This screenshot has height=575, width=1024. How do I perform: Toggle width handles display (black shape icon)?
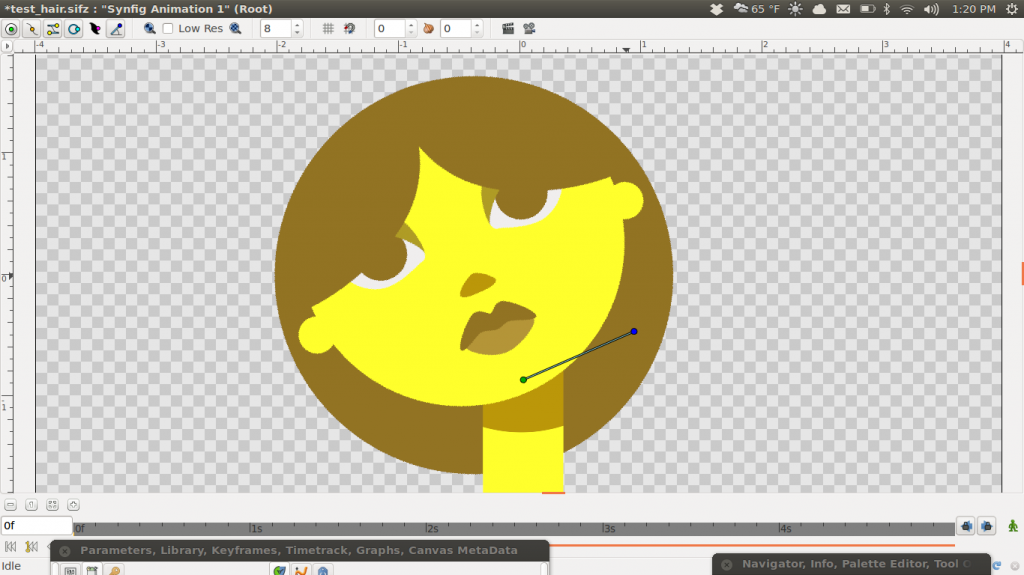95,29
